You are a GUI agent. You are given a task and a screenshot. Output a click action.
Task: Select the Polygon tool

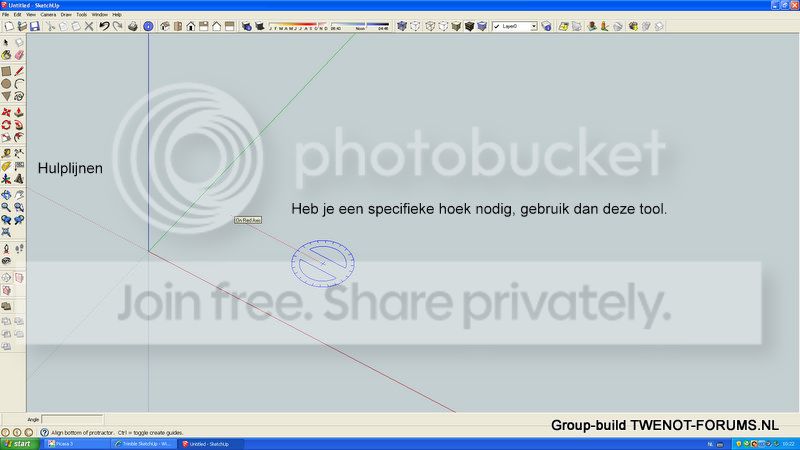[x=6, y=96]
